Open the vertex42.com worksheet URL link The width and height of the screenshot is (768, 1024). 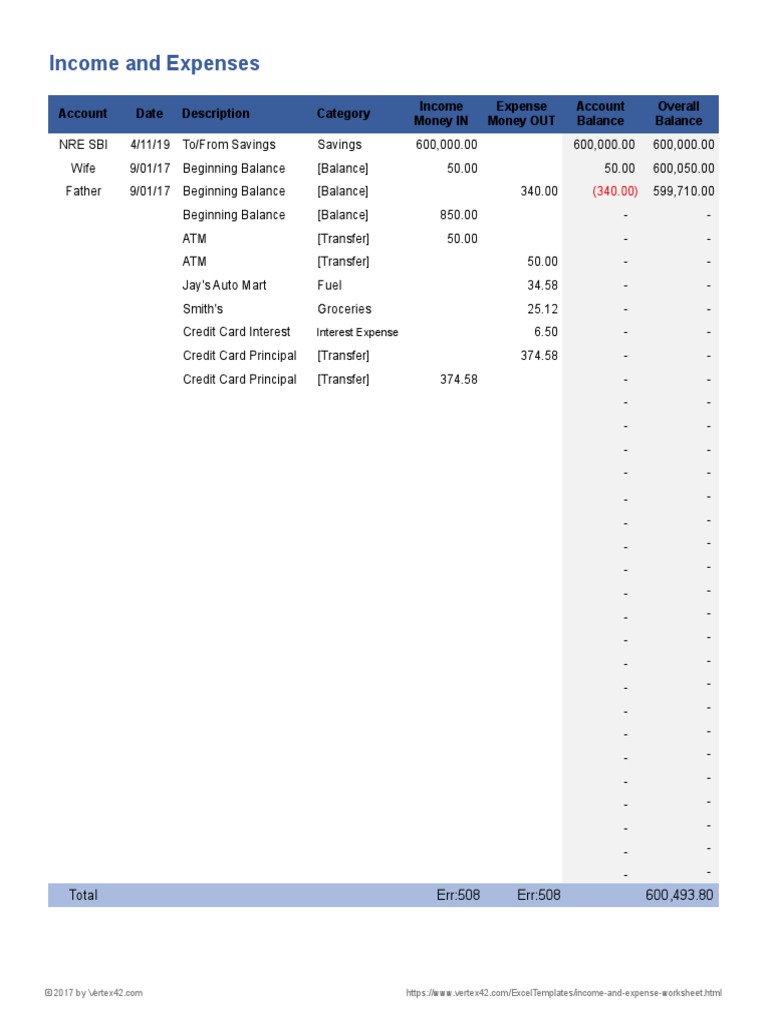click(x=564, y=993)
